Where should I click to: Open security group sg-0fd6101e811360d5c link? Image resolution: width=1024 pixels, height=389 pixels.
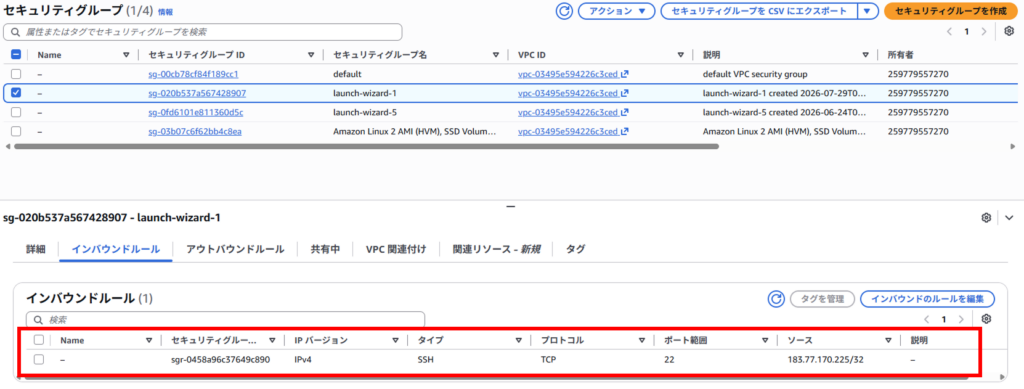(x=196, y=112)
